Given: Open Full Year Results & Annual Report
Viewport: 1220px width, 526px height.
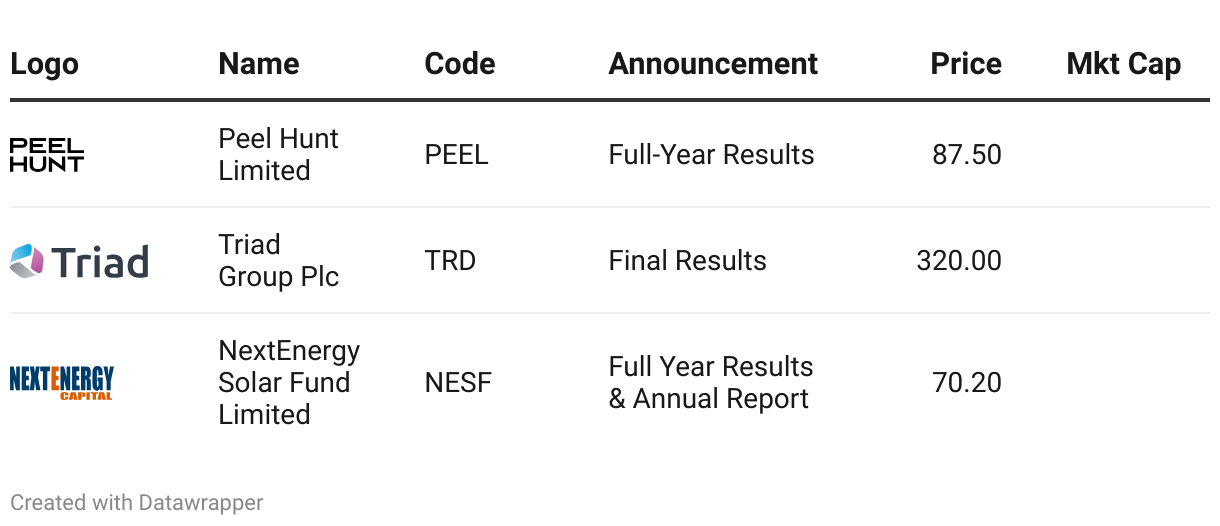Looking at the screenshot, I should tap(711, 383).
